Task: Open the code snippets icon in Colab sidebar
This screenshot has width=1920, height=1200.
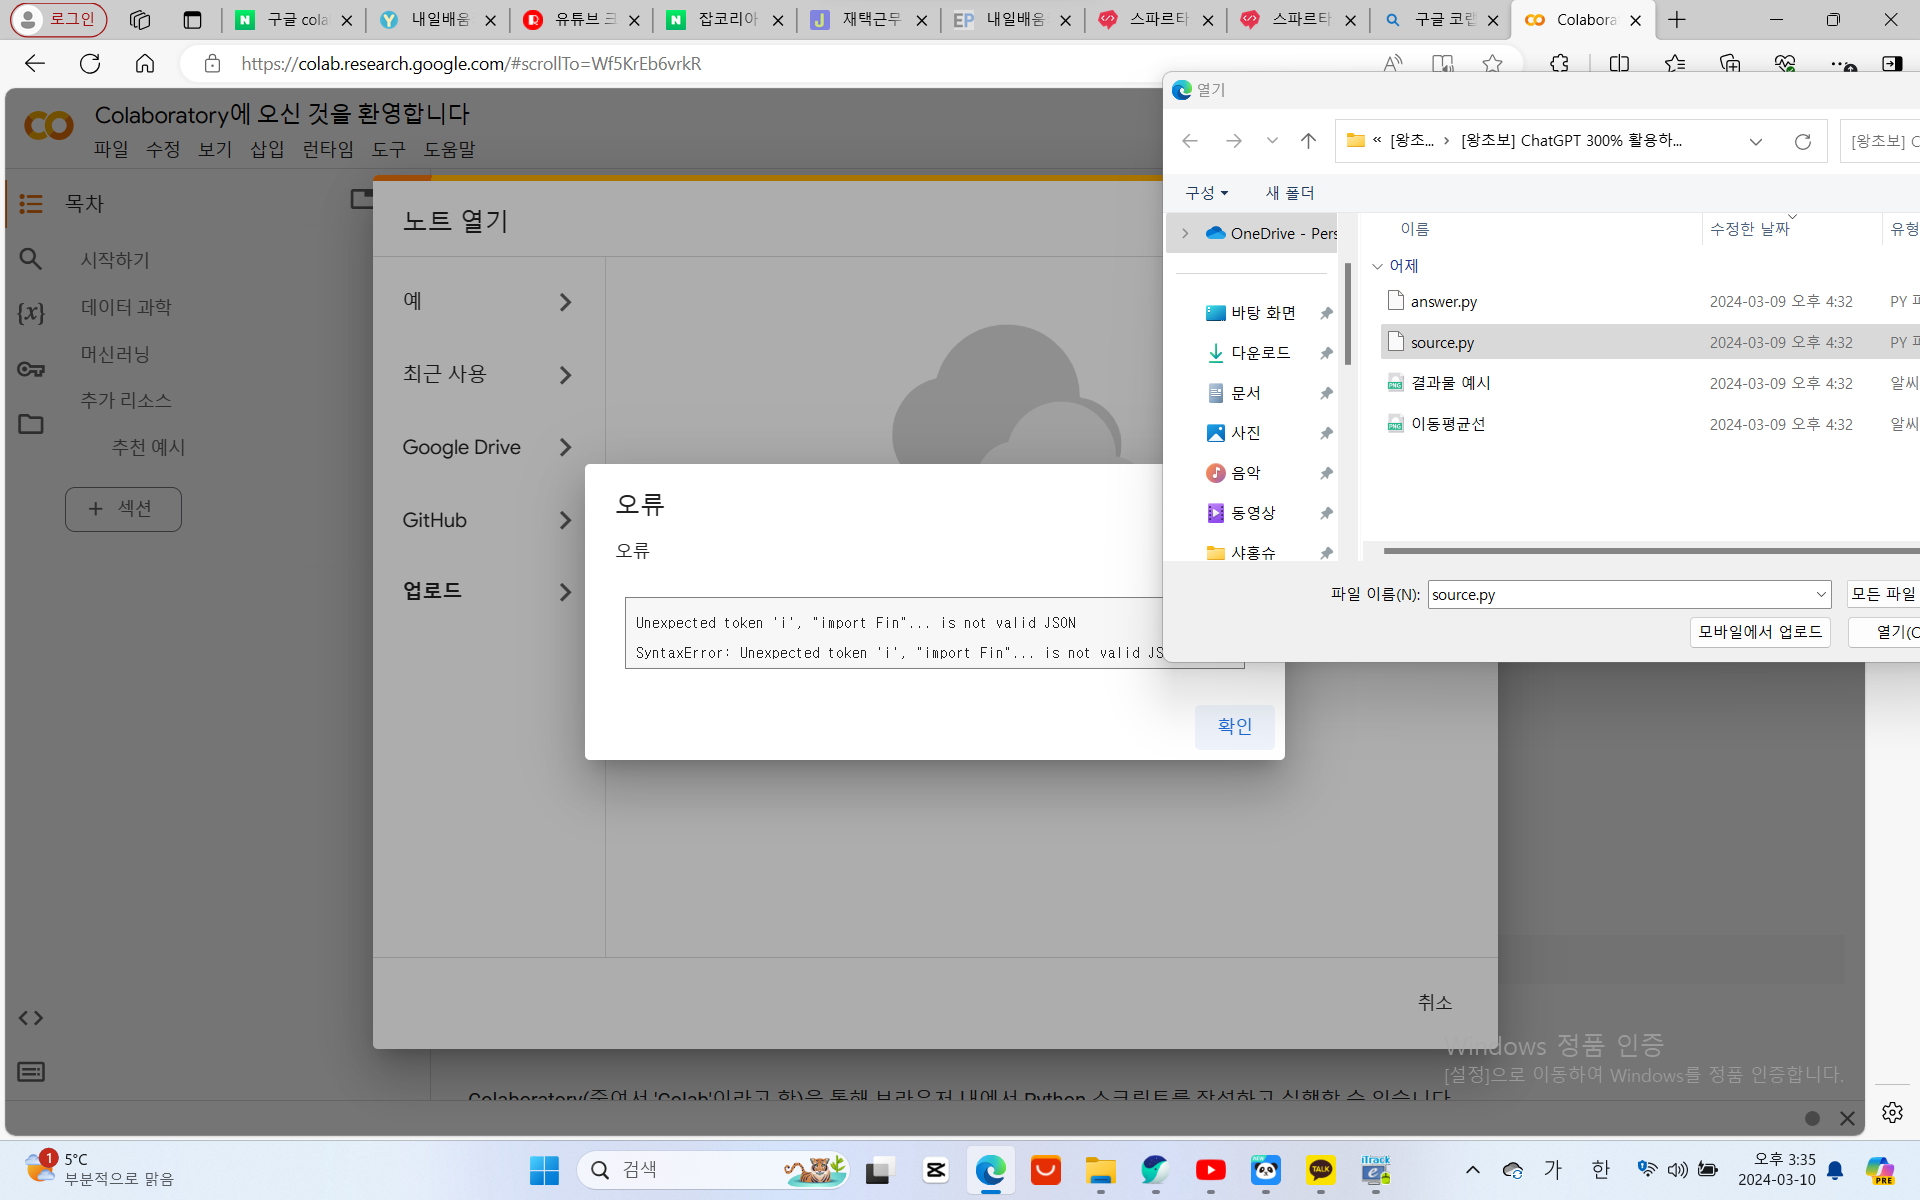Action: click(x=31, y=1018)
